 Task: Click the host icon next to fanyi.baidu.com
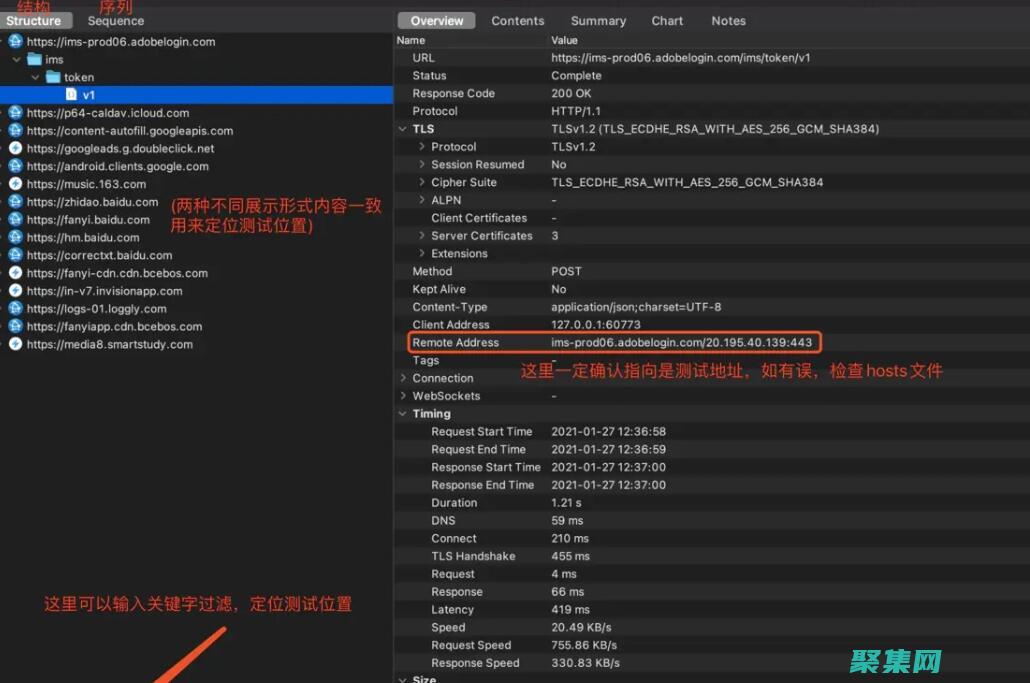tap(13, 219)
